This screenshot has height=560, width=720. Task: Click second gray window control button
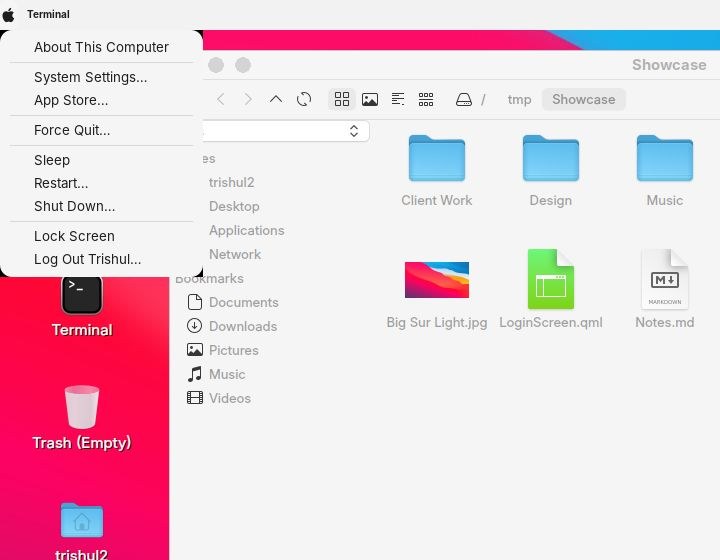click(x=243, y=65)
